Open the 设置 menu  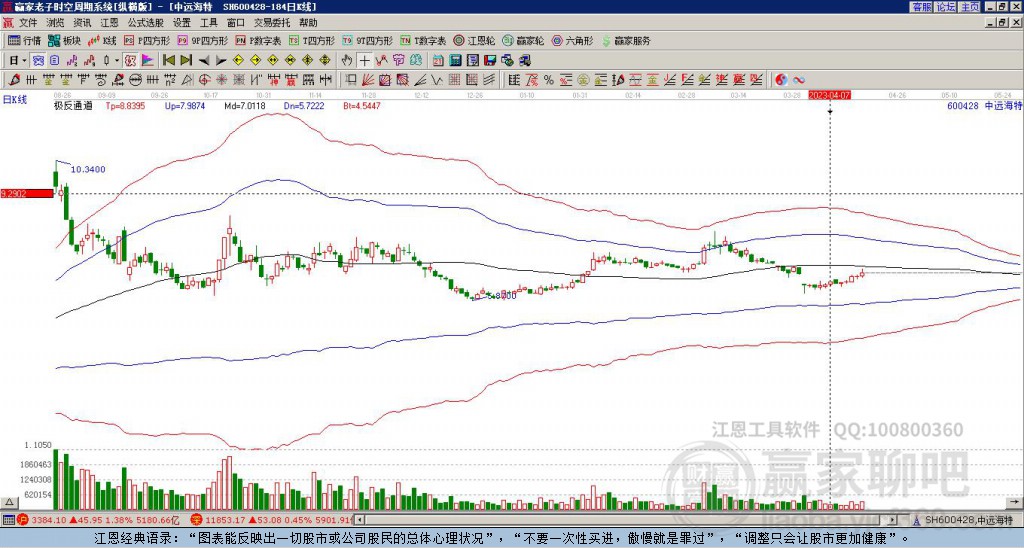coord(182,23)
